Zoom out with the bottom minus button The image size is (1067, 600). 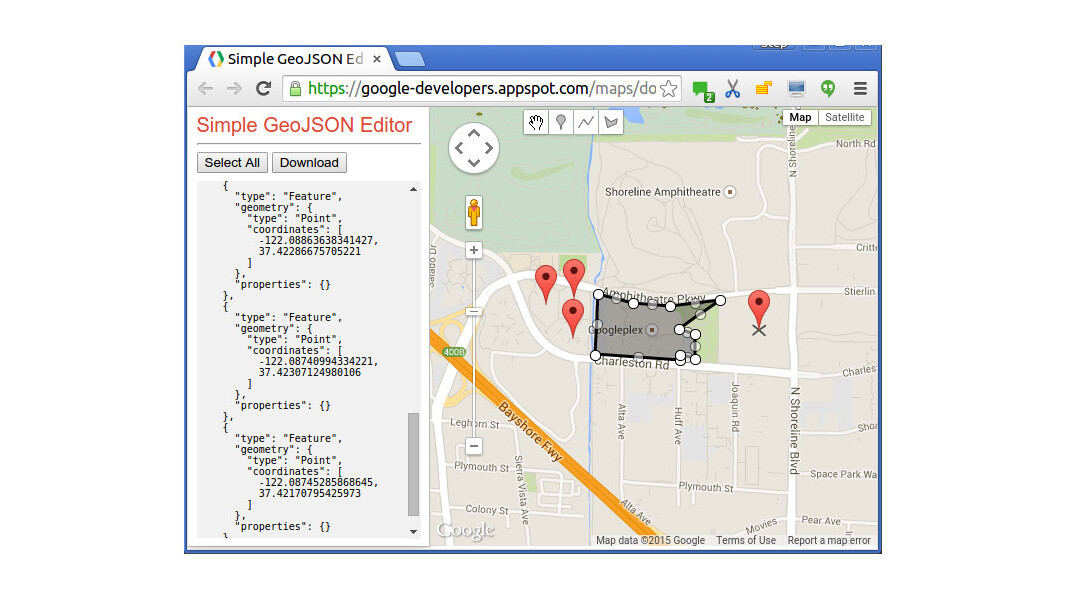(474, 446)
